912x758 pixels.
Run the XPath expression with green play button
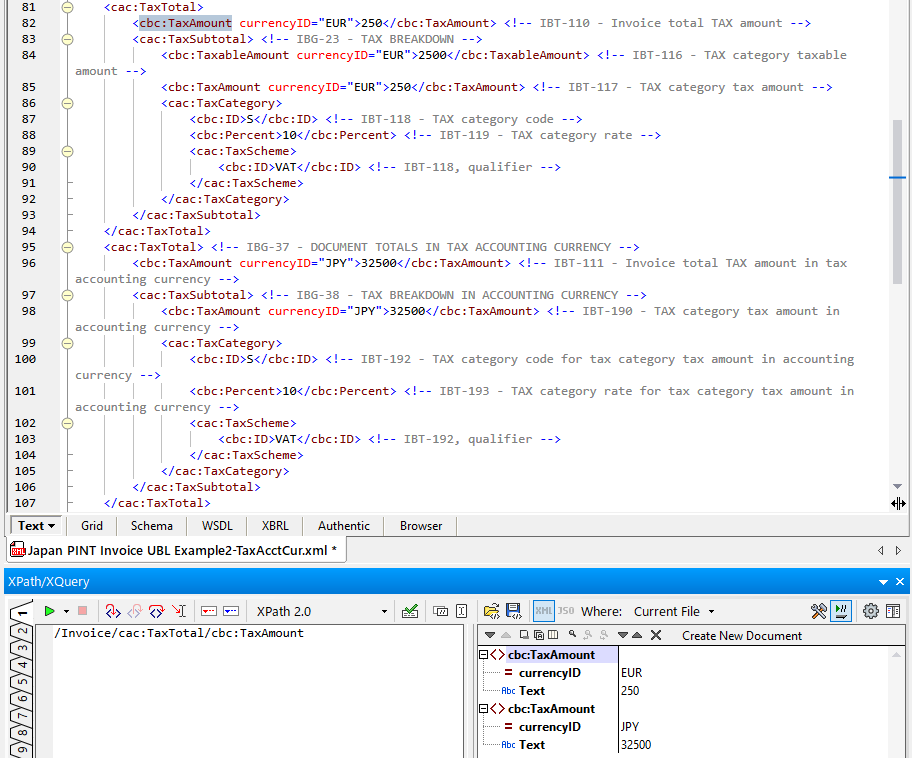pos(49,611)
